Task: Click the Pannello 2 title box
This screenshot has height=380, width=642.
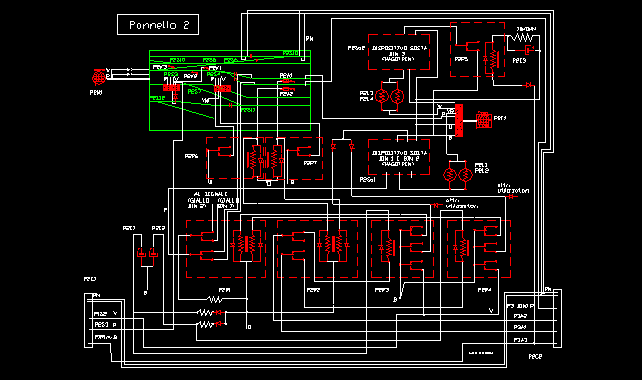Action: [x=158, y=25]
